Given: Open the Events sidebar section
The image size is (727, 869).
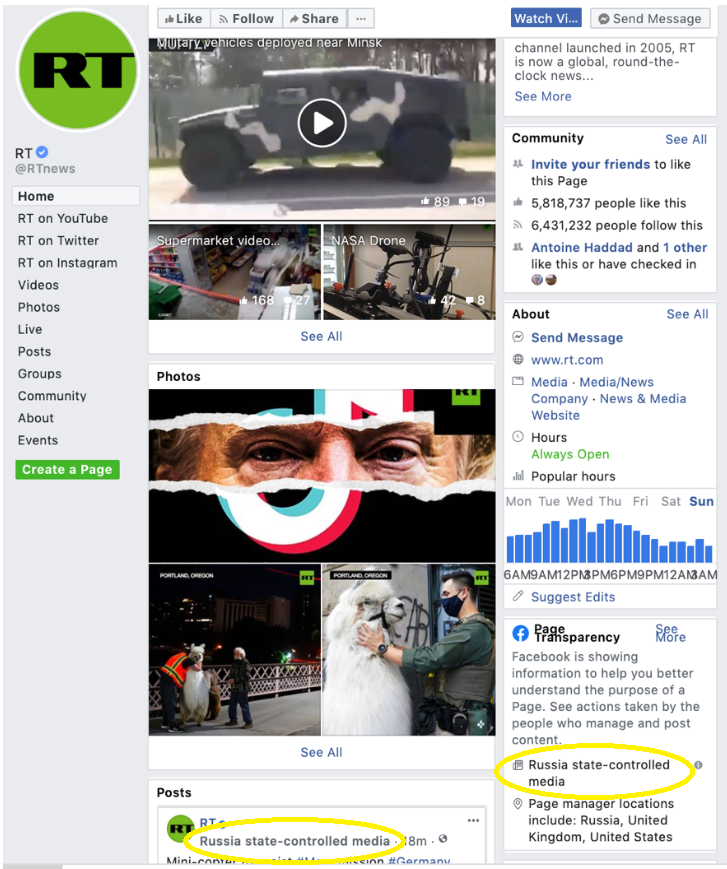Looking at the screenshot, I should [x=38, y=440].
